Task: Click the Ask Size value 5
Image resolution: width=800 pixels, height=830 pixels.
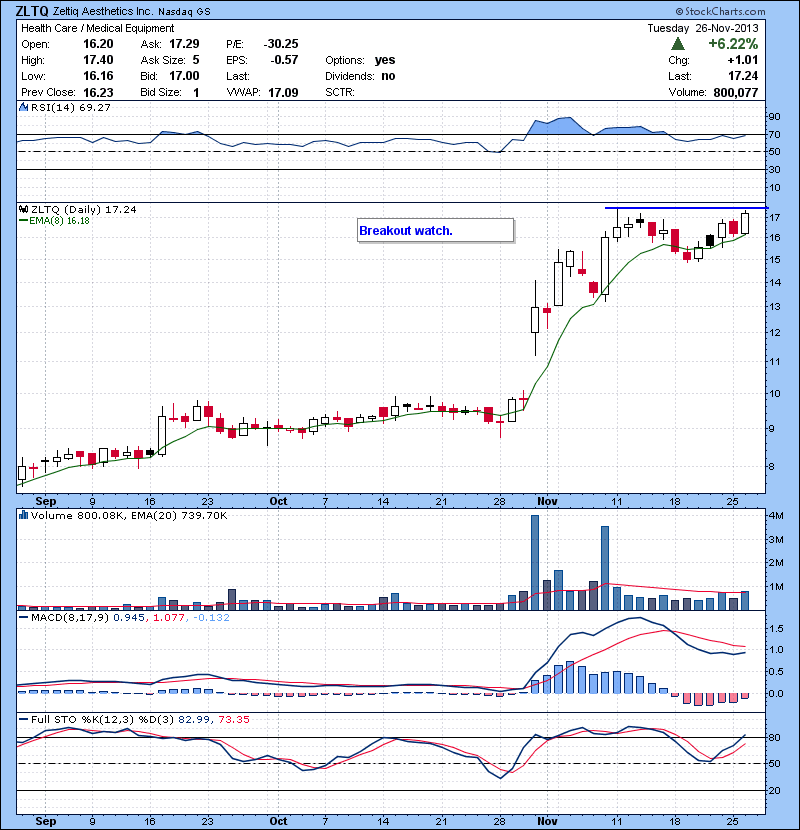Action: pos(196,60)
